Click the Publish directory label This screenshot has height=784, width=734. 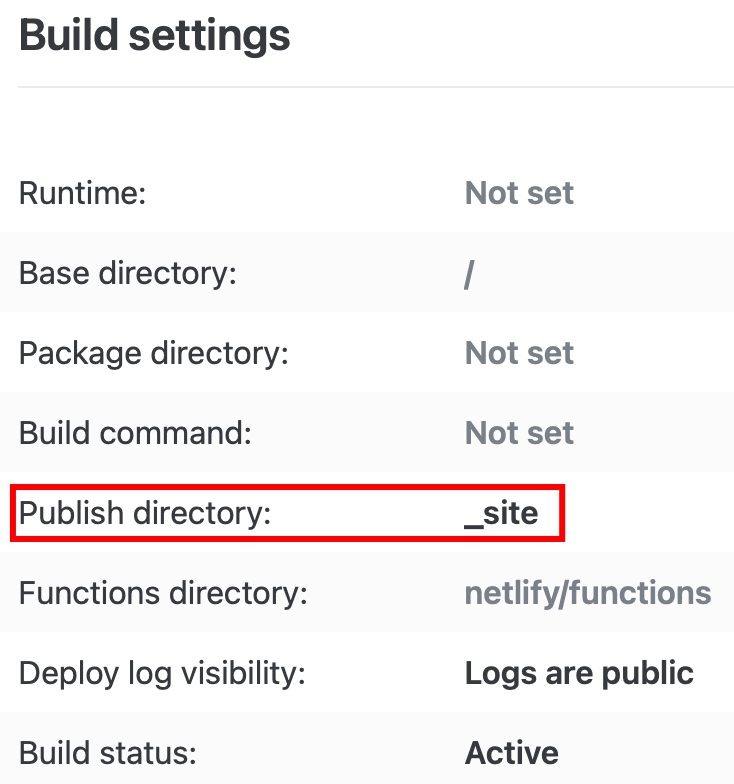(x=145, y=513)
